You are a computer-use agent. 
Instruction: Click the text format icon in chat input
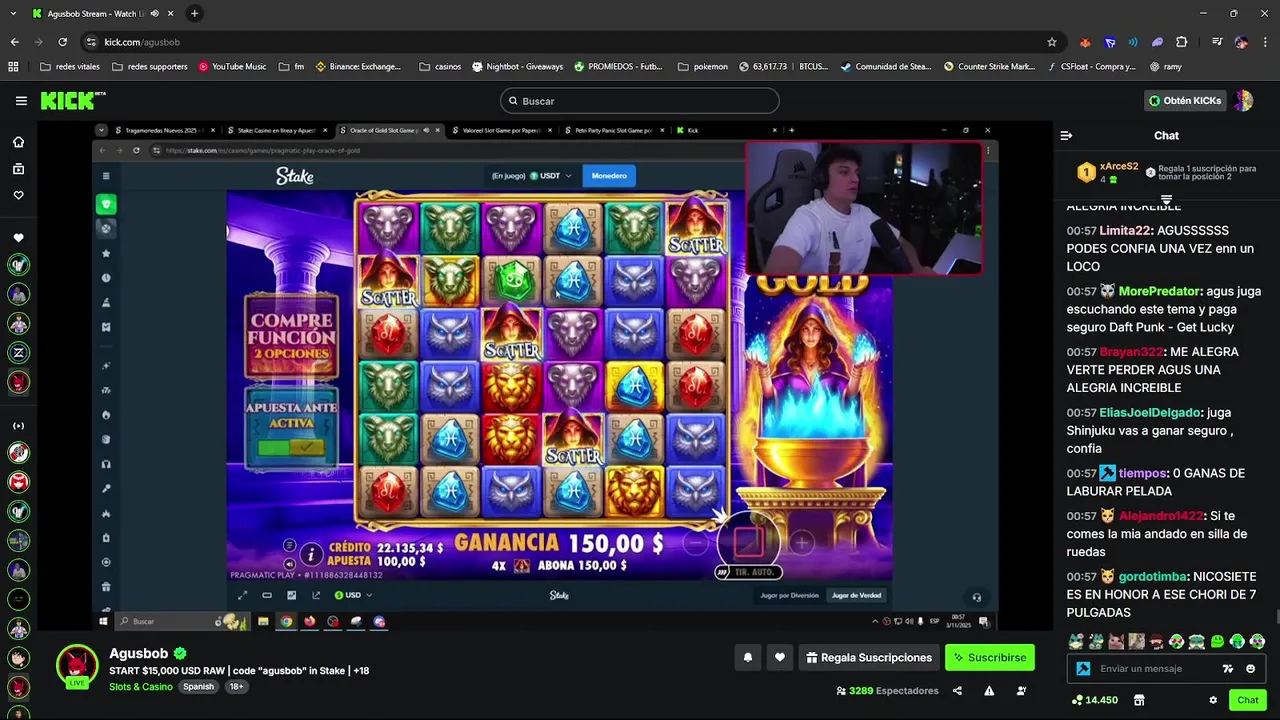pyautogui.click(x=1228, y=669)
